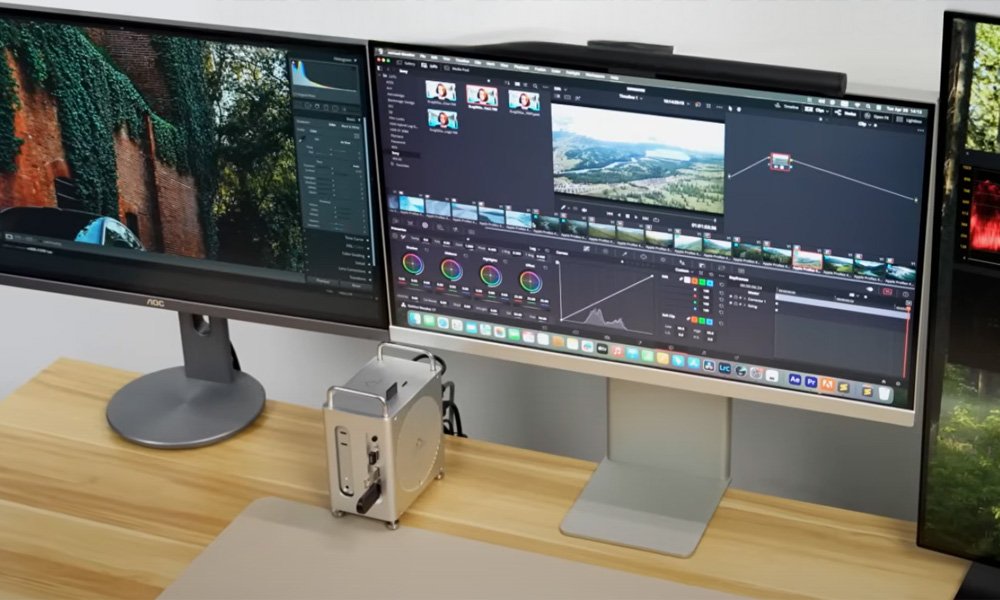Viewport: 1000px width, 600px height.
Task: Open the File menu in the menu bar
Action: tap(423, 56)
